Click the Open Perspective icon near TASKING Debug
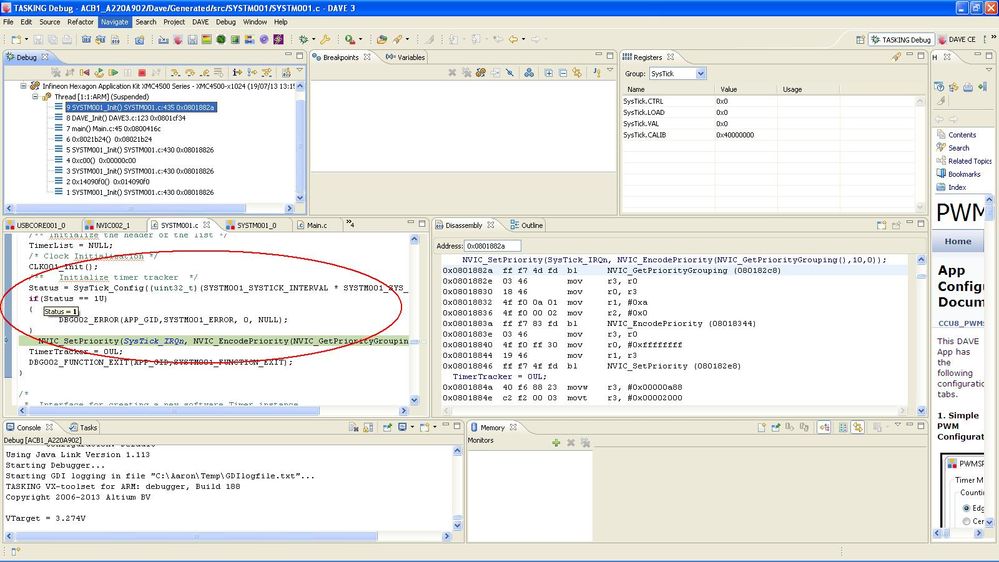 pyautogui.click(x=859, y=40)
